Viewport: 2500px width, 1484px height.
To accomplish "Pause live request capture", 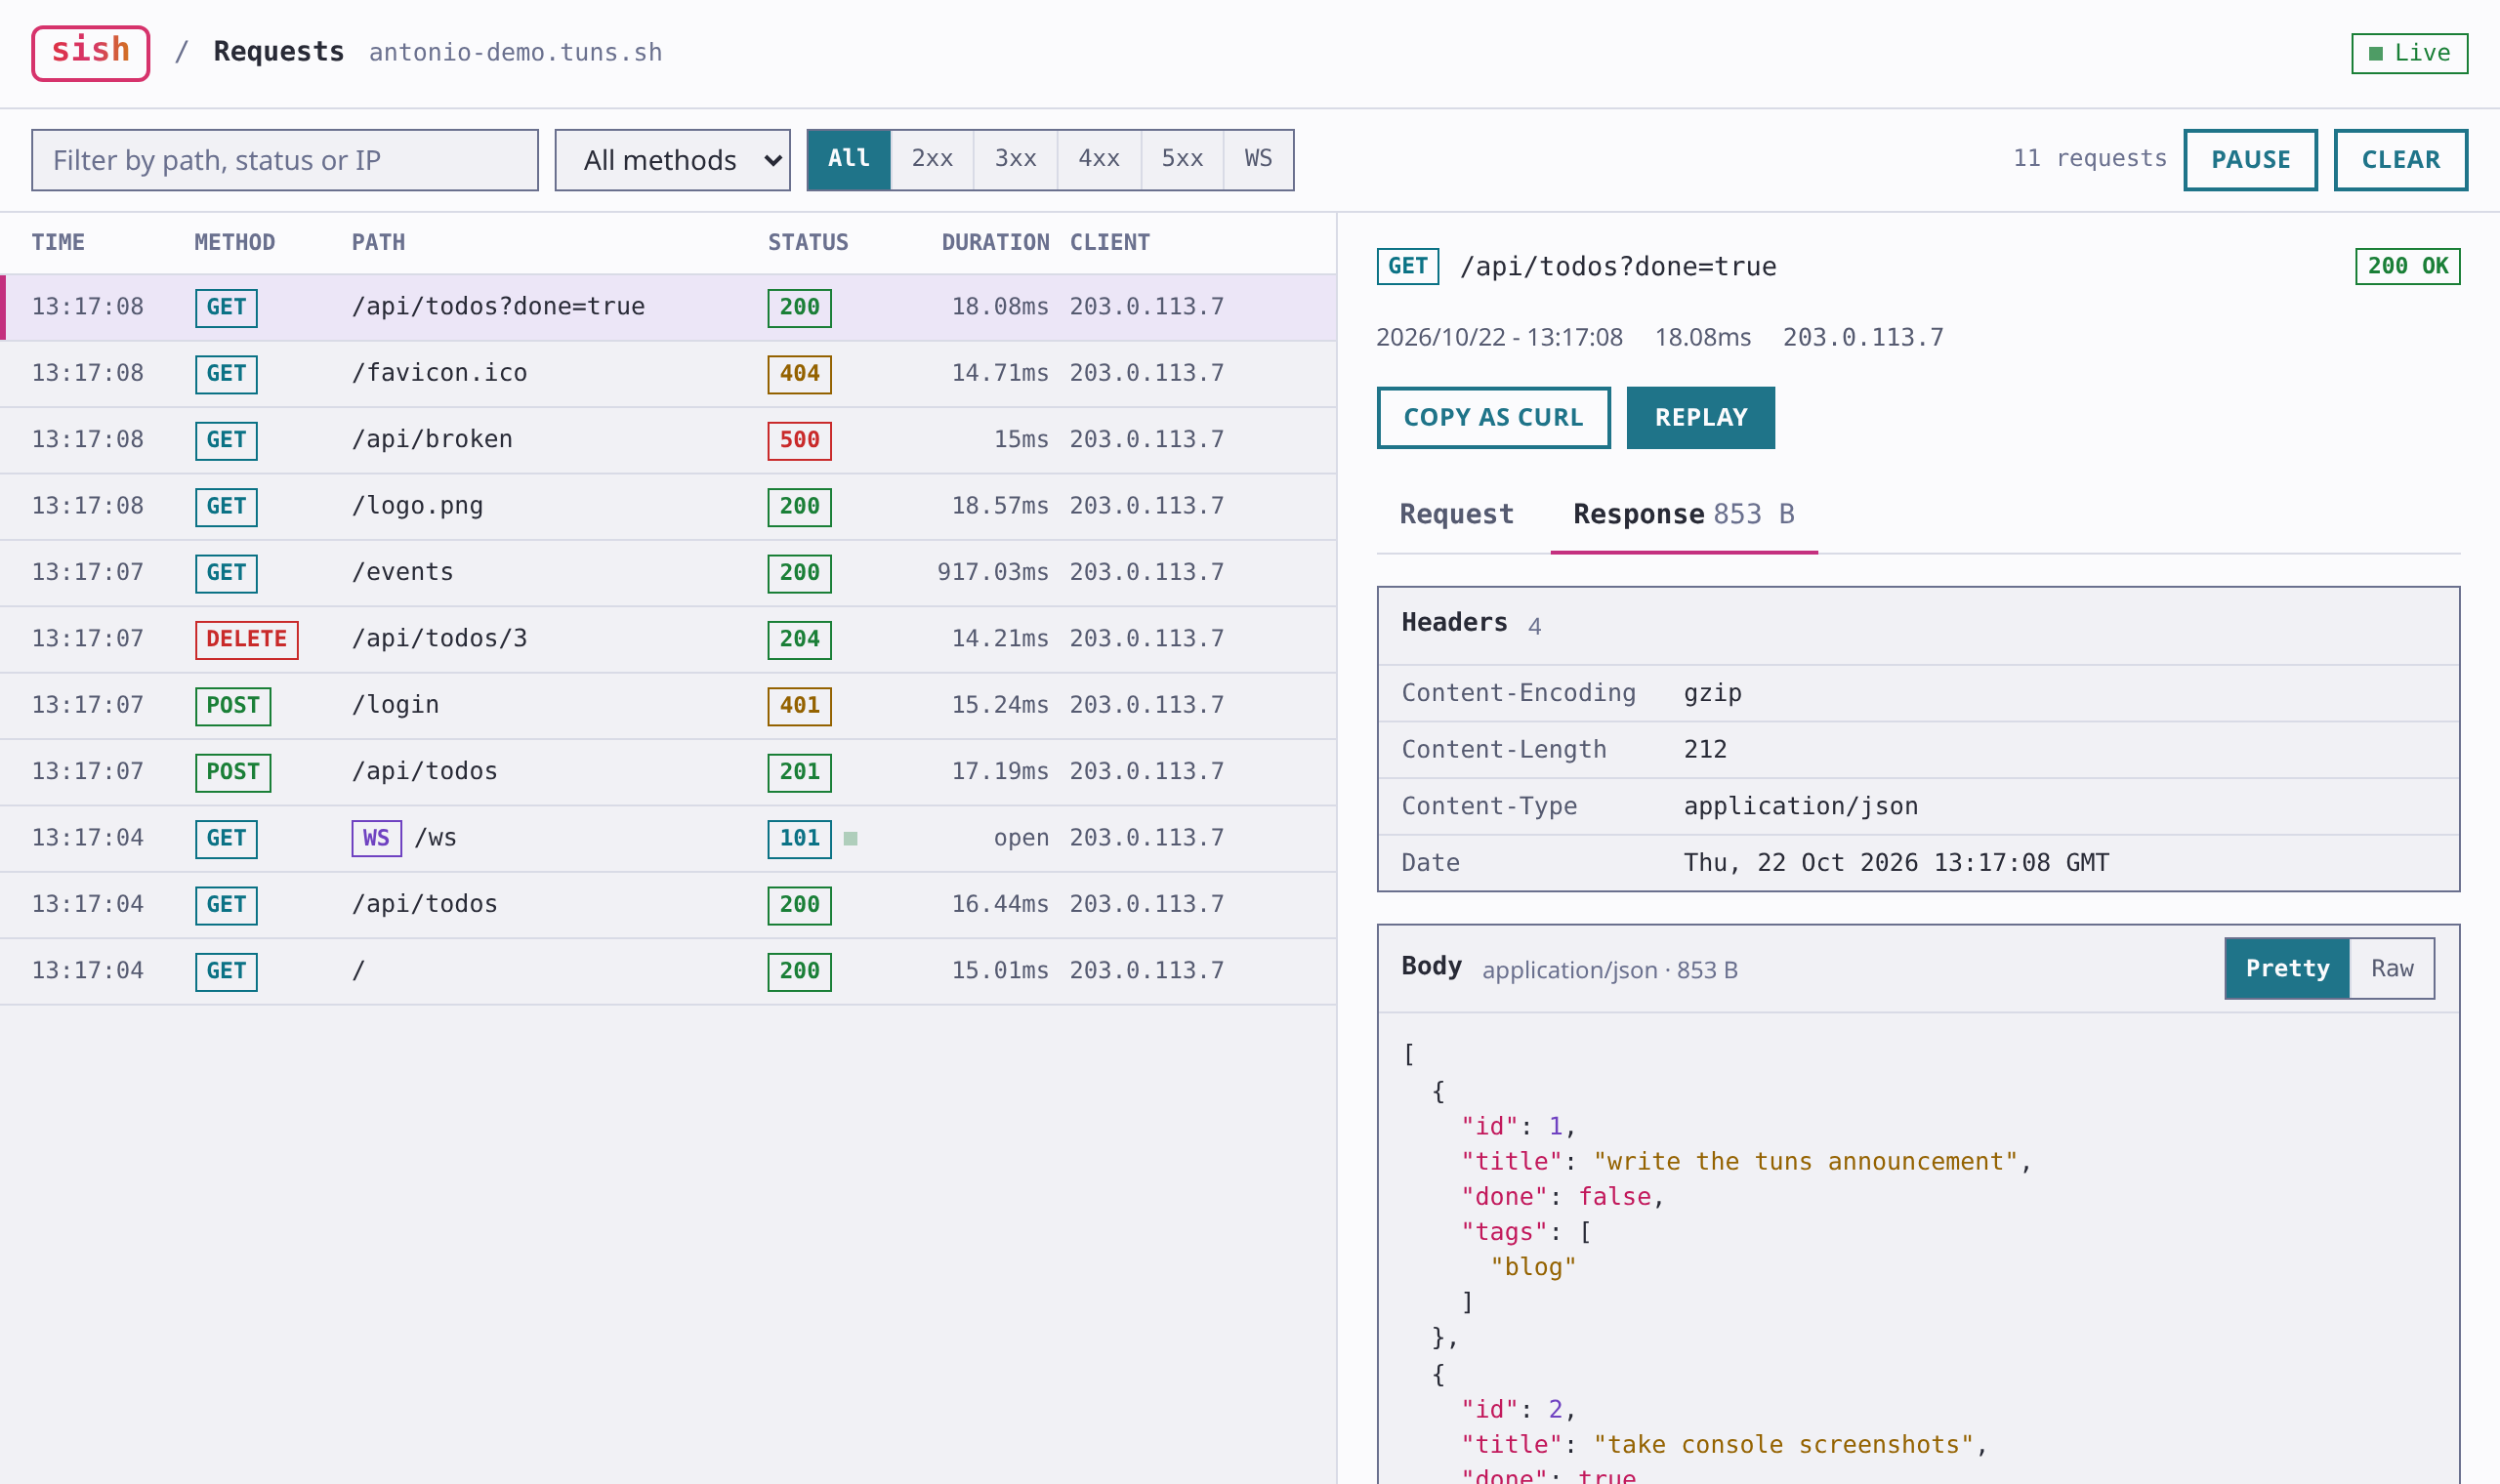I will point(2250,160).
